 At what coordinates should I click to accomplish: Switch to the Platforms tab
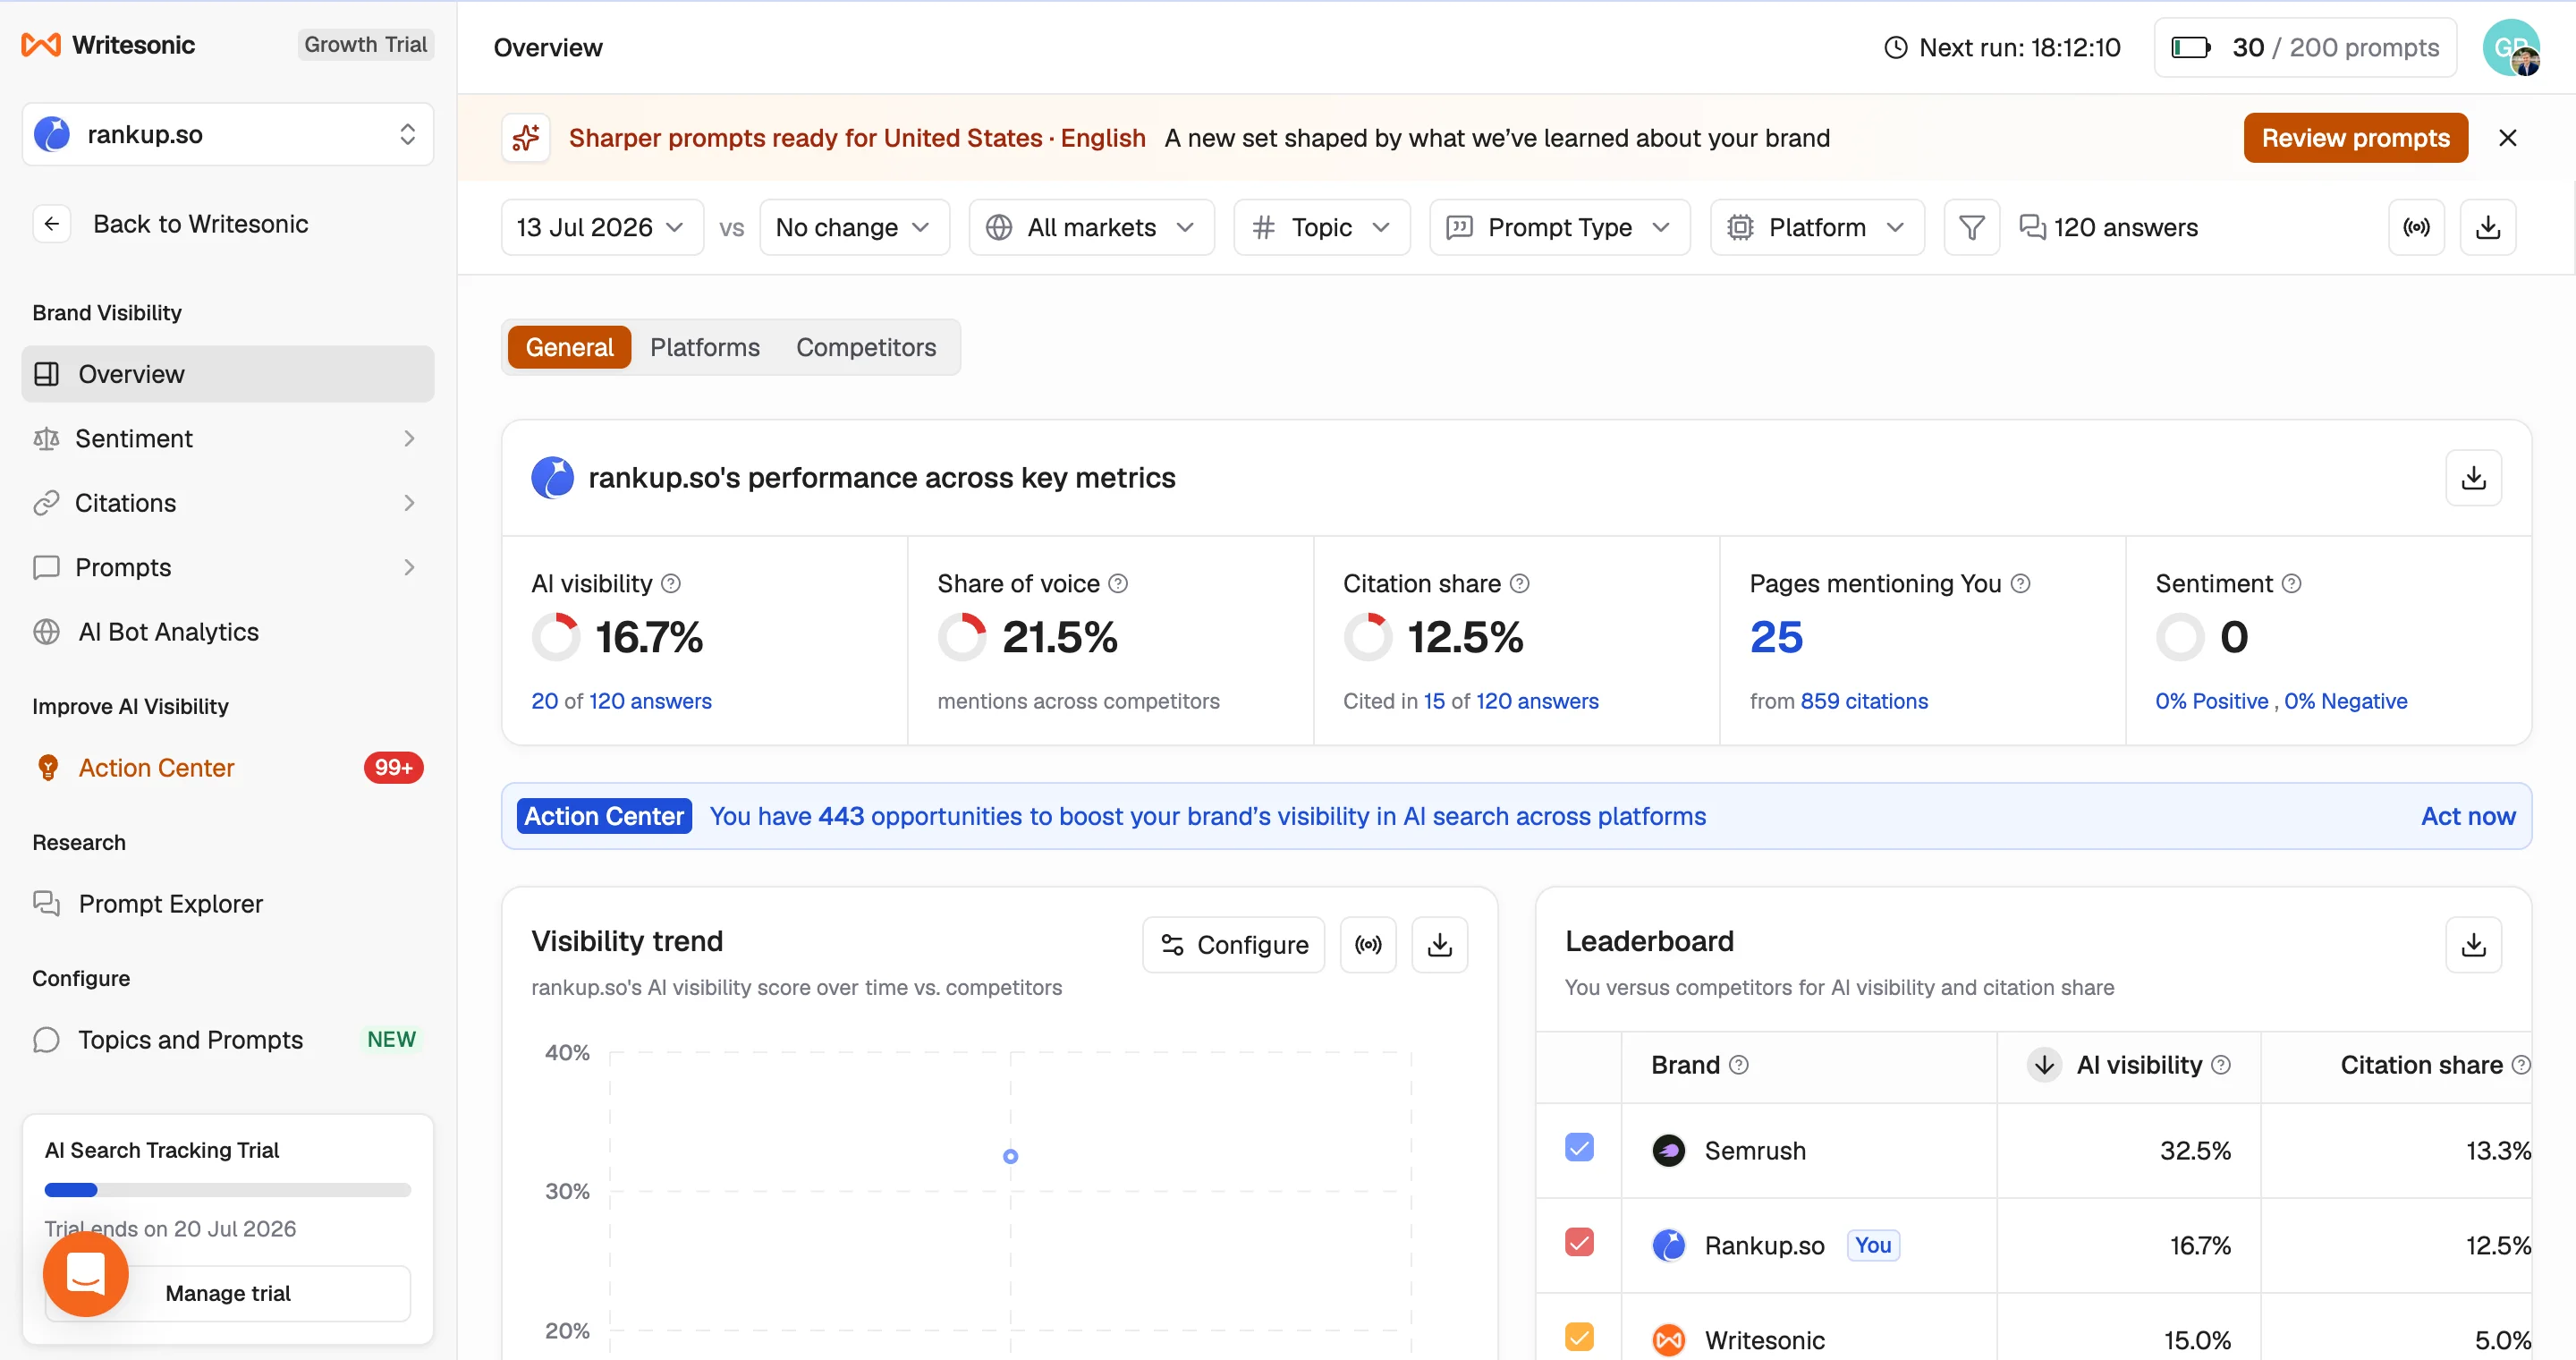coord(704,347)
